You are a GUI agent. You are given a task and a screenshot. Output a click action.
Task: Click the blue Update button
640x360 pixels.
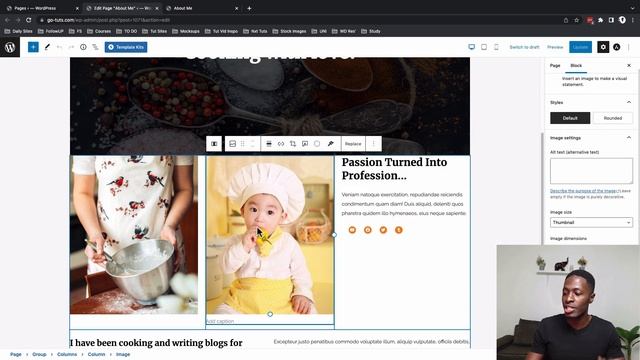pos(580,47)
